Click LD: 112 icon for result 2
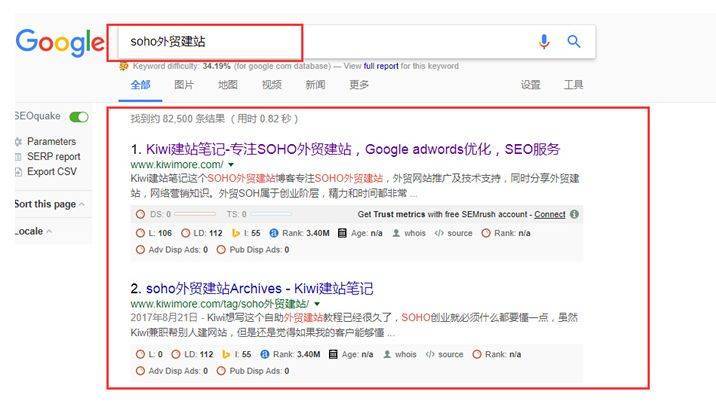The height and width of the screenshot is (420, 716). (176, 354)
